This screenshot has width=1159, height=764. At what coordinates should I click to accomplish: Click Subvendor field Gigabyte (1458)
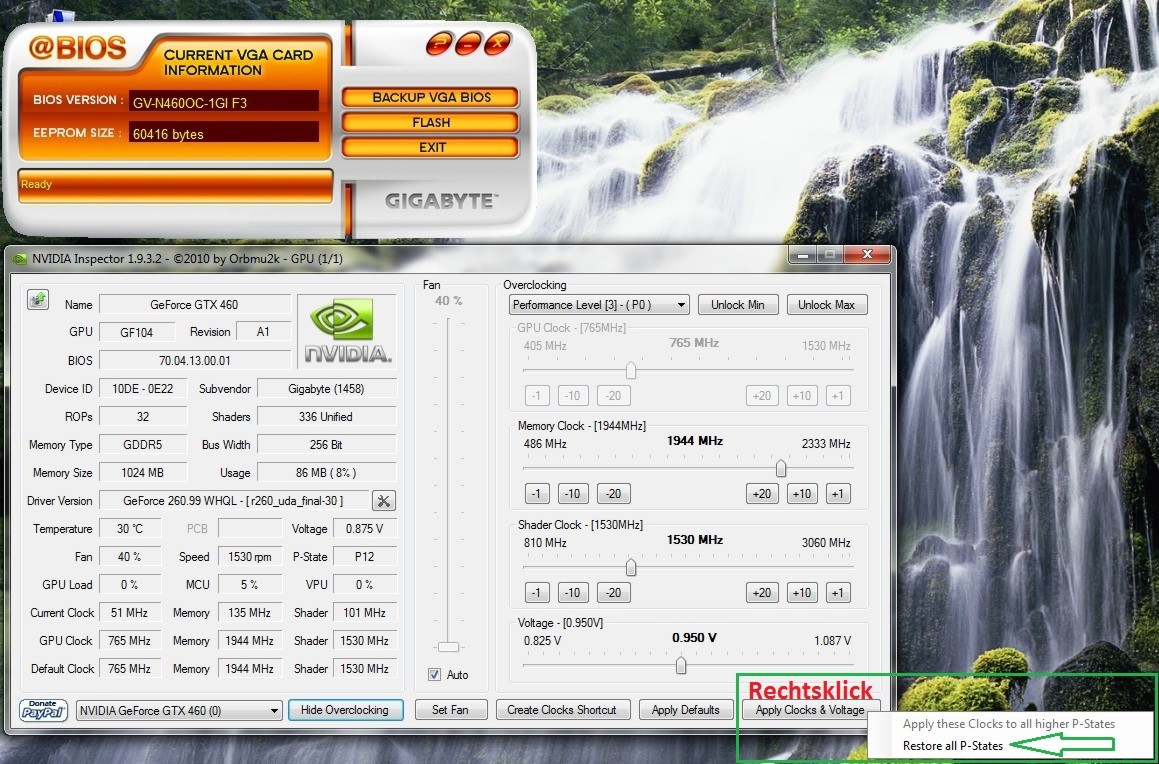click(326, 389)
